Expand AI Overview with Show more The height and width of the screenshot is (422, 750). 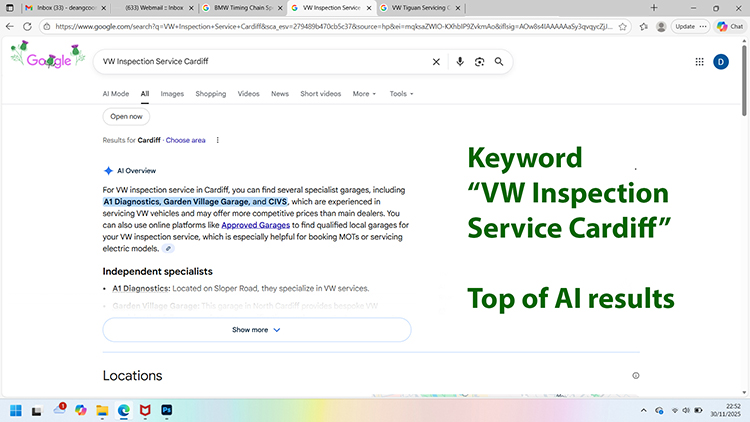tap(257, 329)
